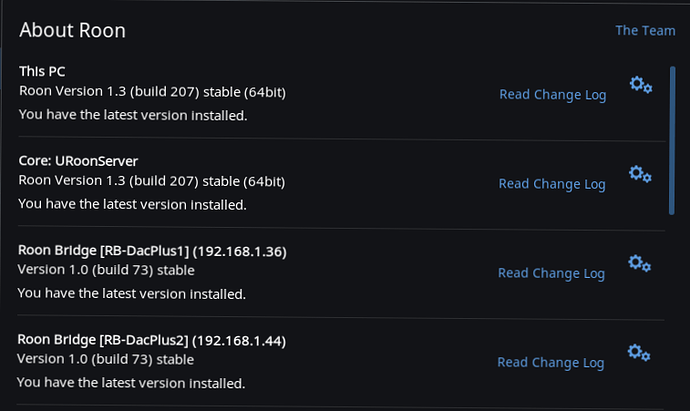Viewport: 690px width, 411px height.
Task: Read Change Log for This PC
Action: pyautogui.click(x=553, y=95)
